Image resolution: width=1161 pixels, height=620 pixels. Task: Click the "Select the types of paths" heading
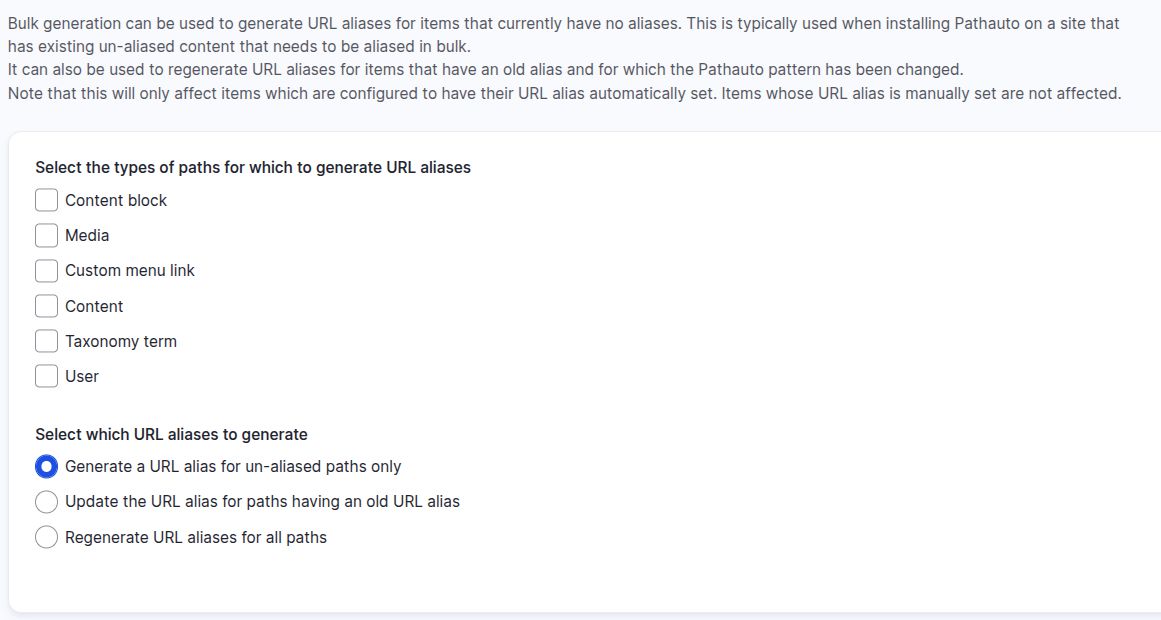point(253,168)
